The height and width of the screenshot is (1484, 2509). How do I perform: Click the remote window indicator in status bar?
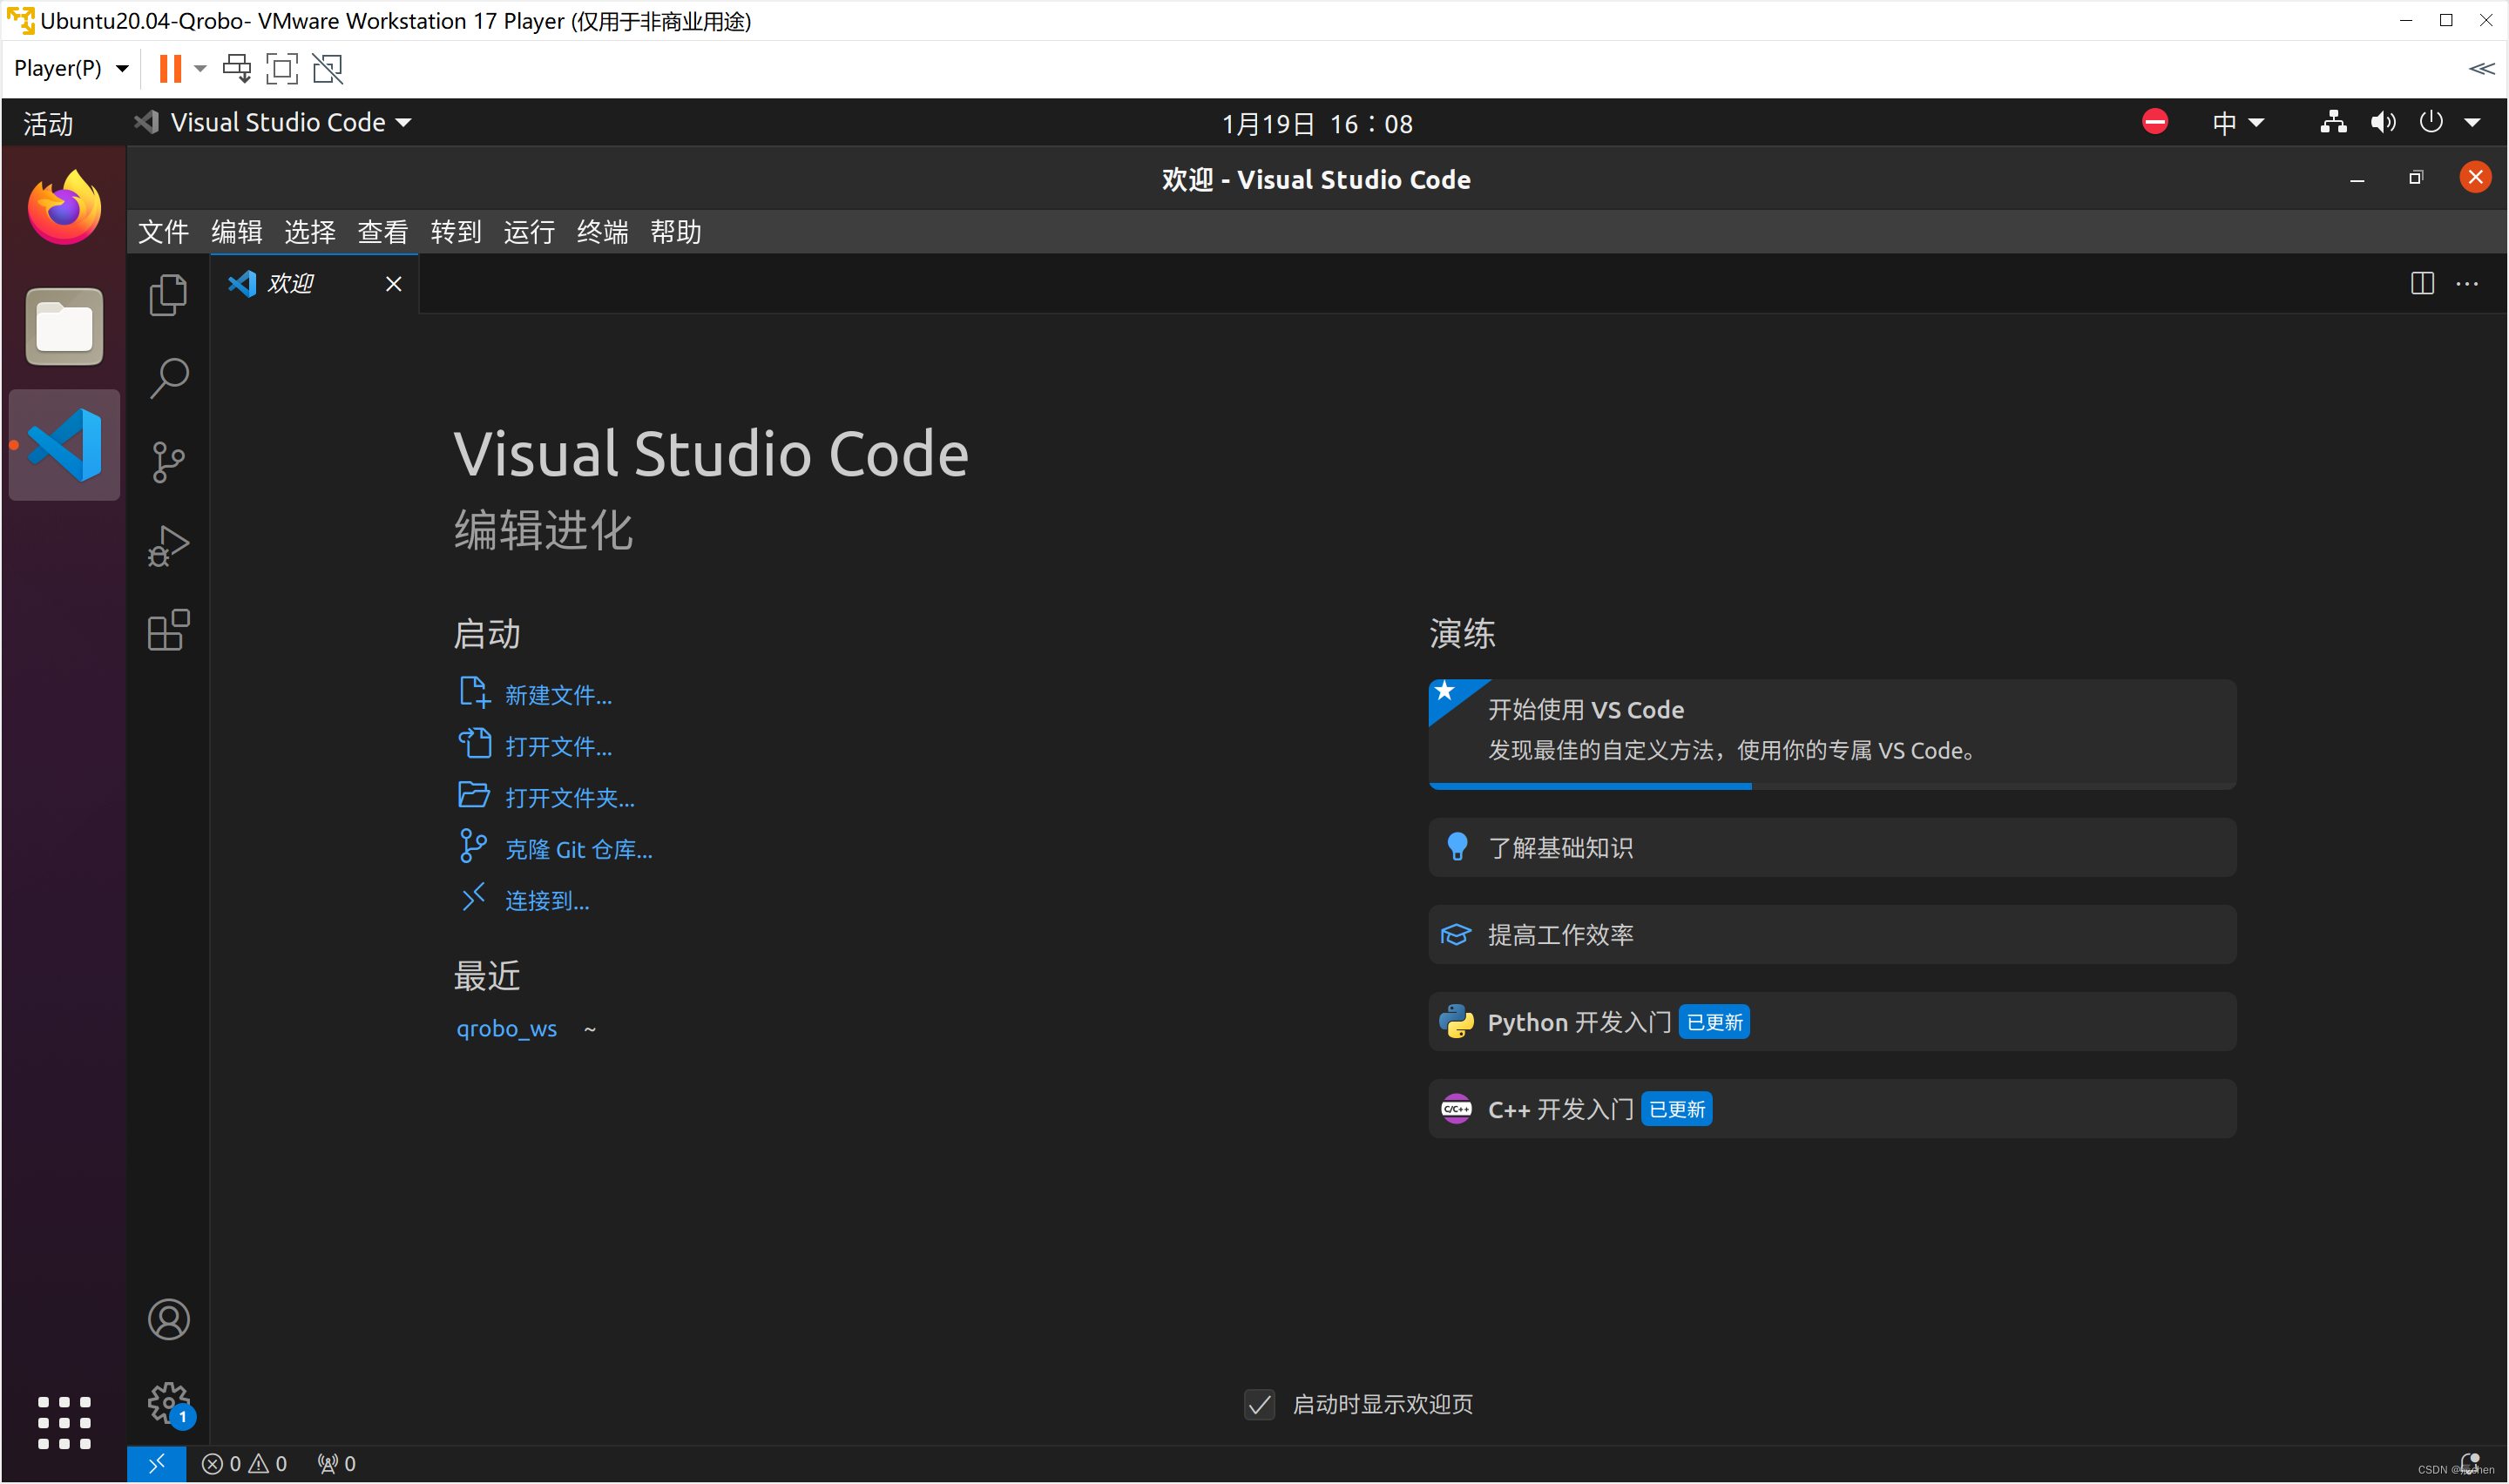pyautogui.click(x=156, y=1463)
